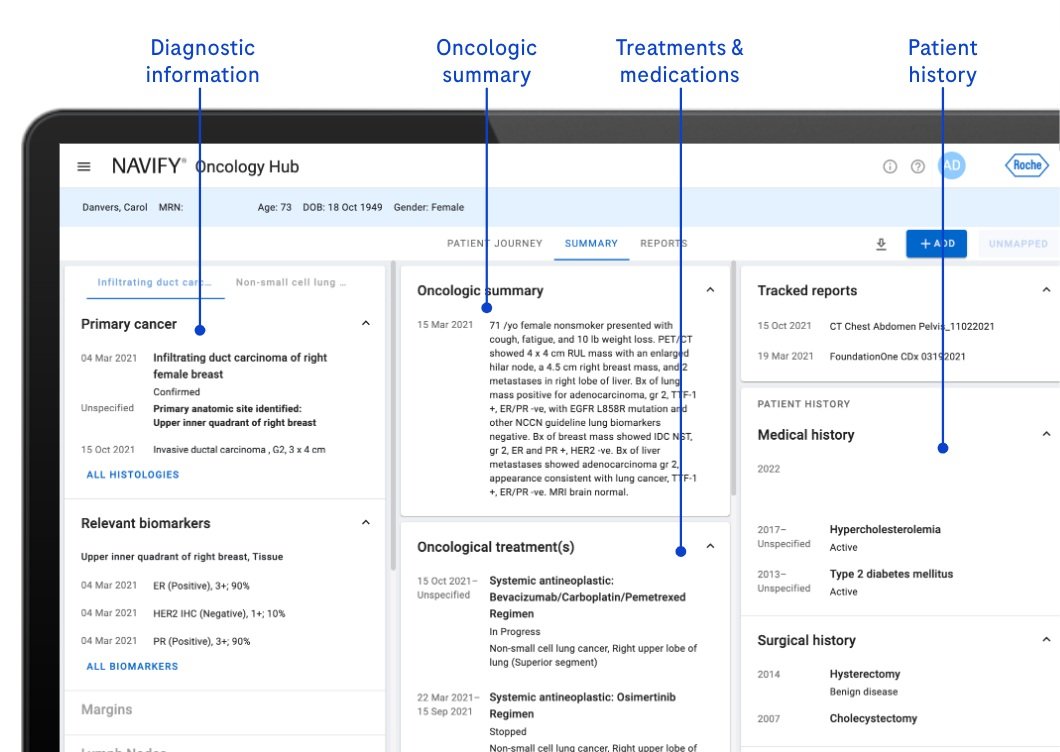Open the help question mark icon
The image size is (1060, 752).
tap(917, 166)
